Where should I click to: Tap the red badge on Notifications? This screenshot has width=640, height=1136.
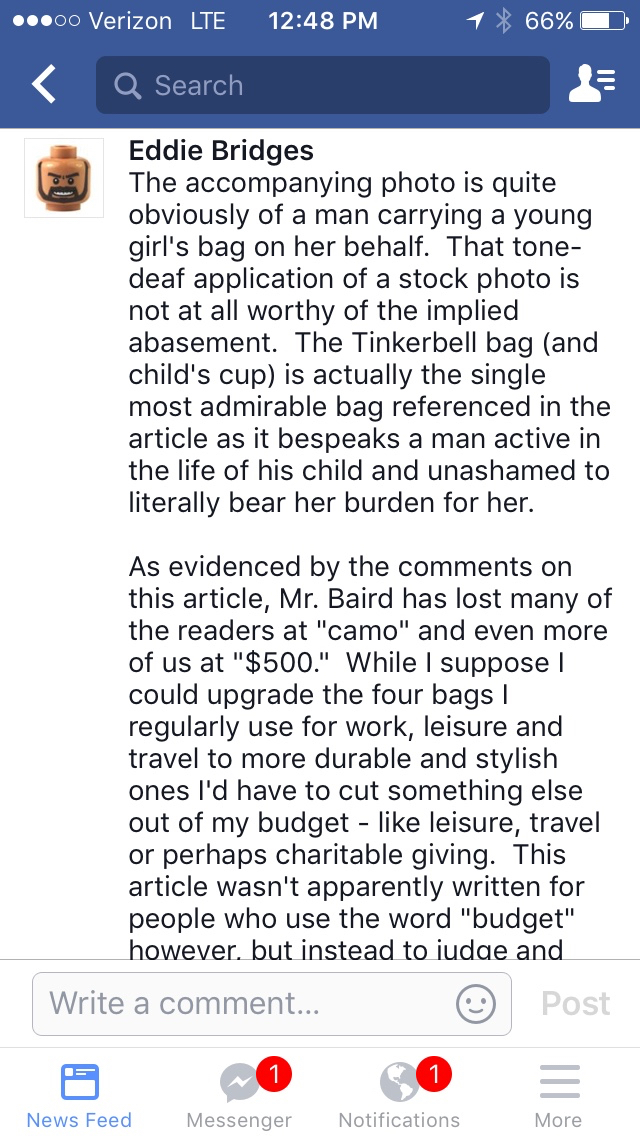(433, 1075)
